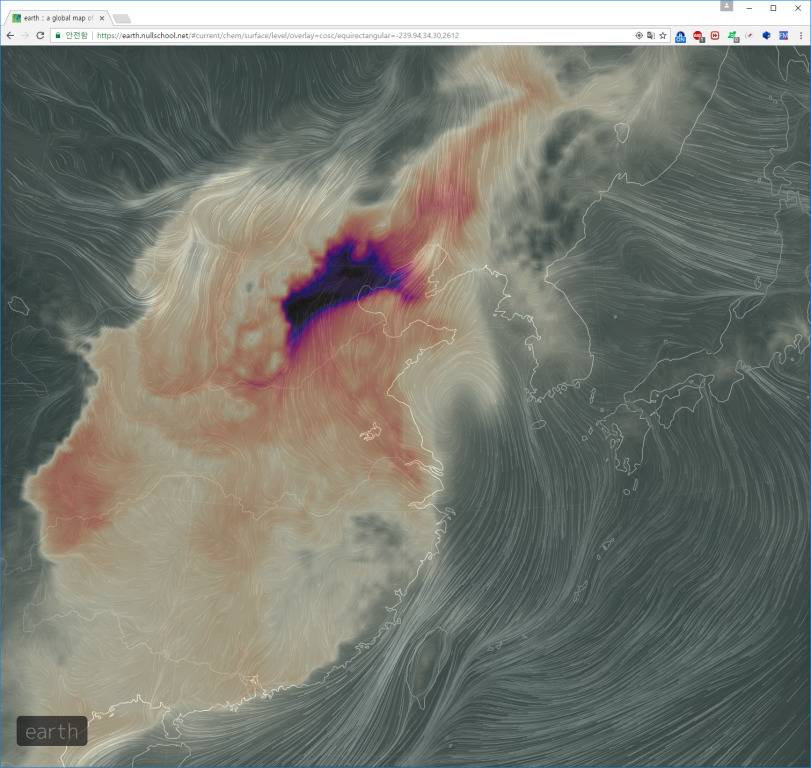The width and height of the screenshot is (811, 768).
Task: Open the Chrome user profile button
Action: coord(726,6)
